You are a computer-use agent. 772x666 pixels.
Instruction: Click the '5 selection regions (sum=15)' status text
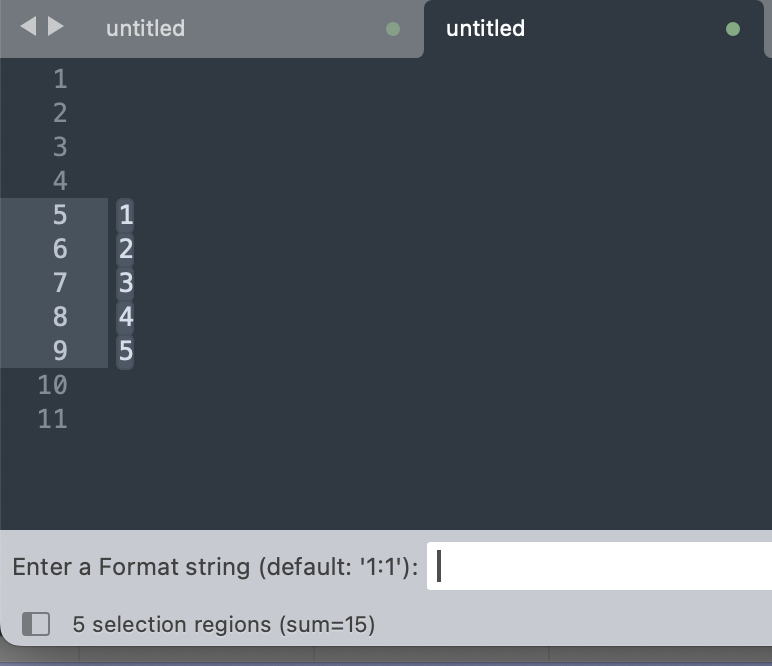[x=224, y=624]
